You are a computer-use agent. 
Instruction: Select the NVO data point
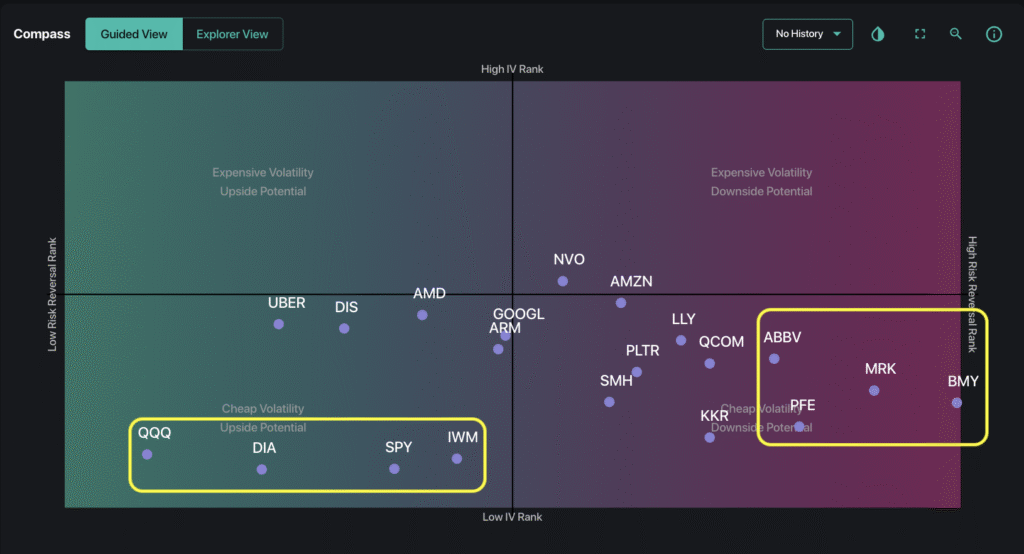(x=563, y=282)
